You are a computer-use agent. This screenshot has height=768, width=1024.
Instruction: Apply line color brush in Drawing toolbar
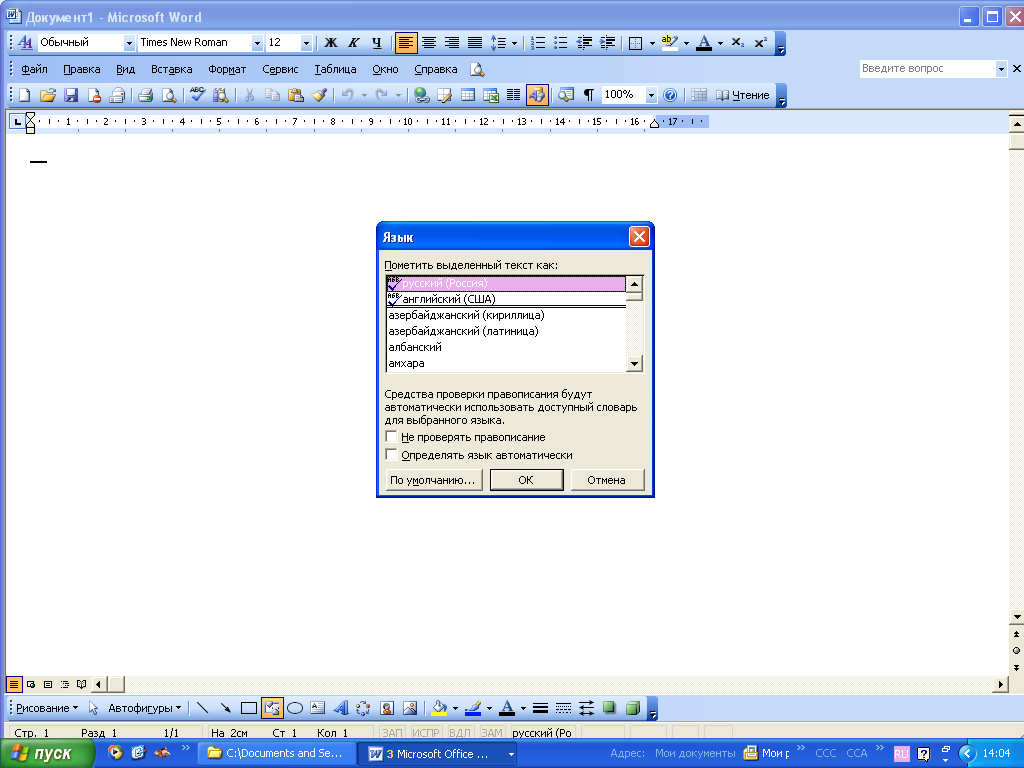[473, 708]
